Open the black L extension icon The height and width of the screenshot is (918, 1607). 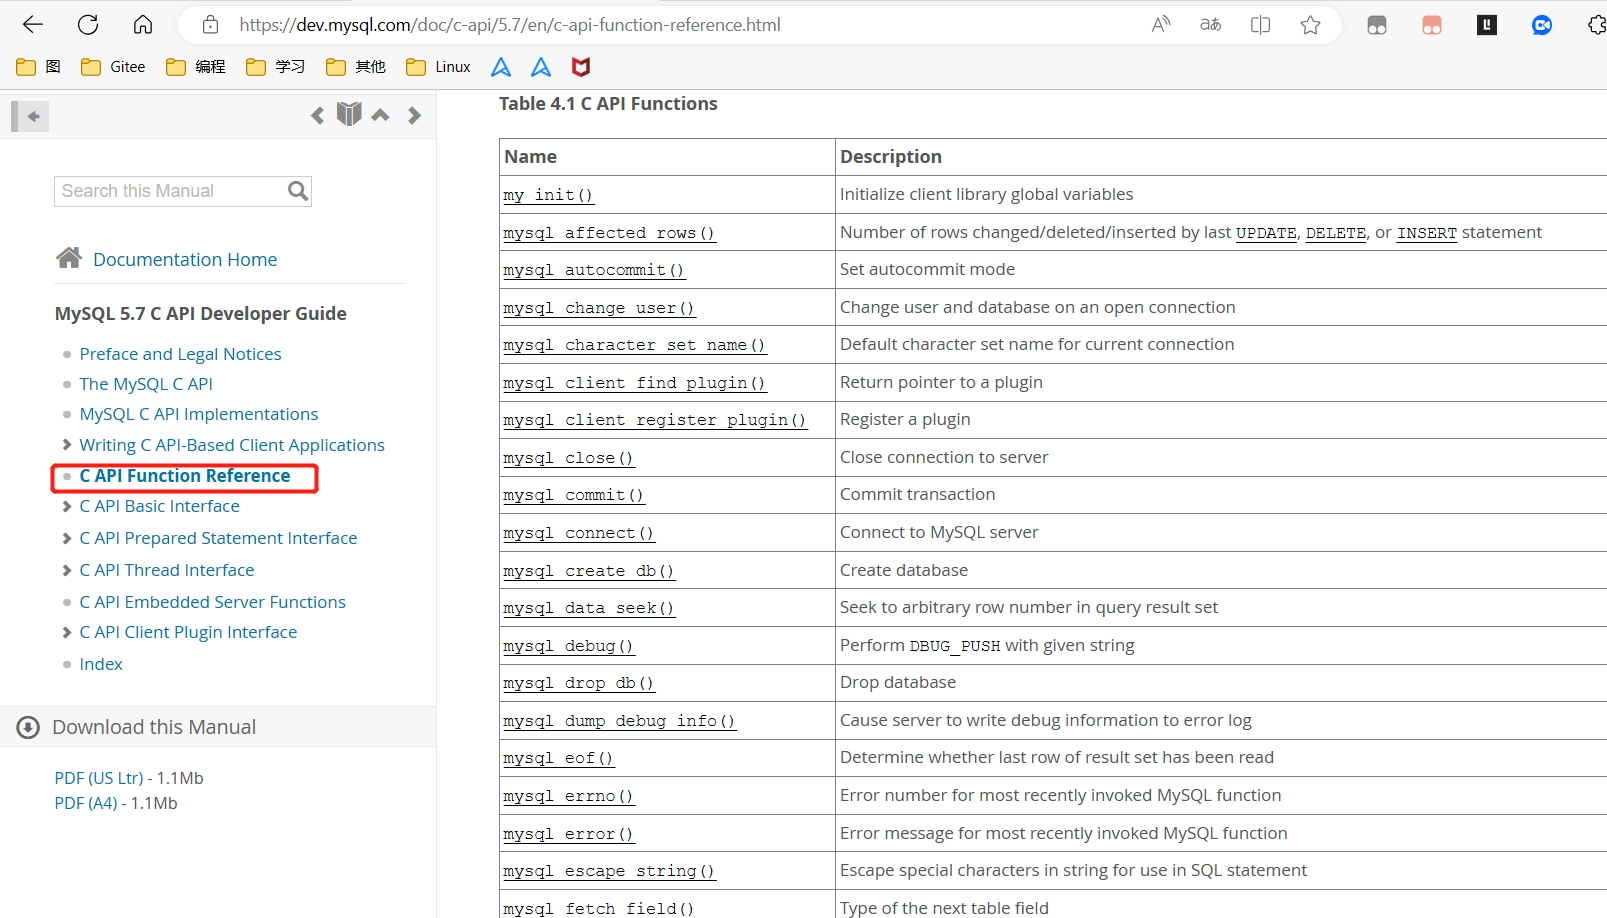[x=1487, y=25]
